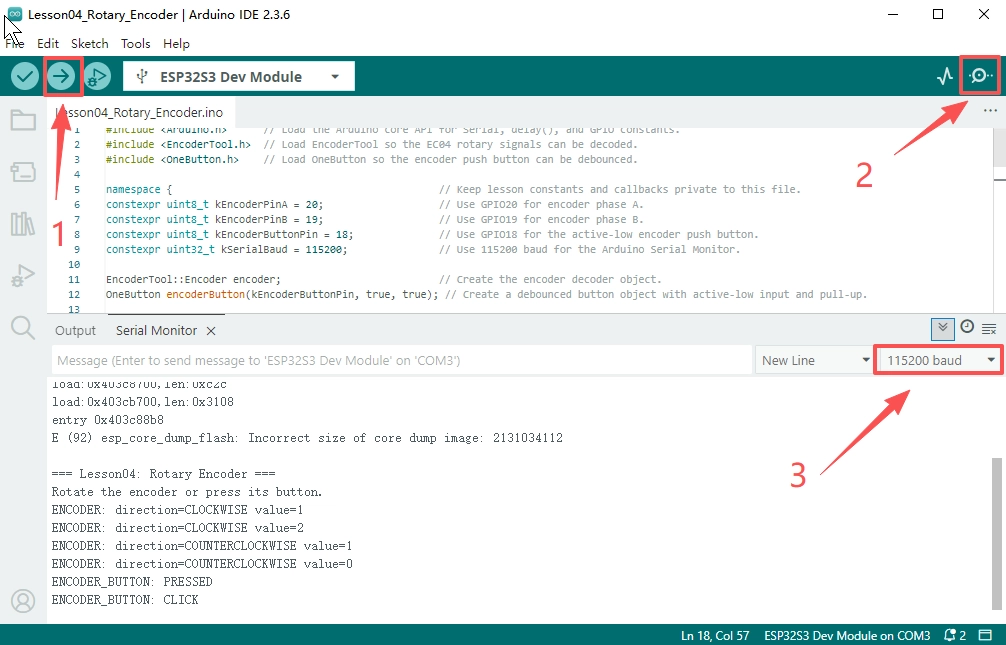The image size is (1006, 645).
Task: Open the notifications bell in status bar
Action: click(x=955, y=635)
